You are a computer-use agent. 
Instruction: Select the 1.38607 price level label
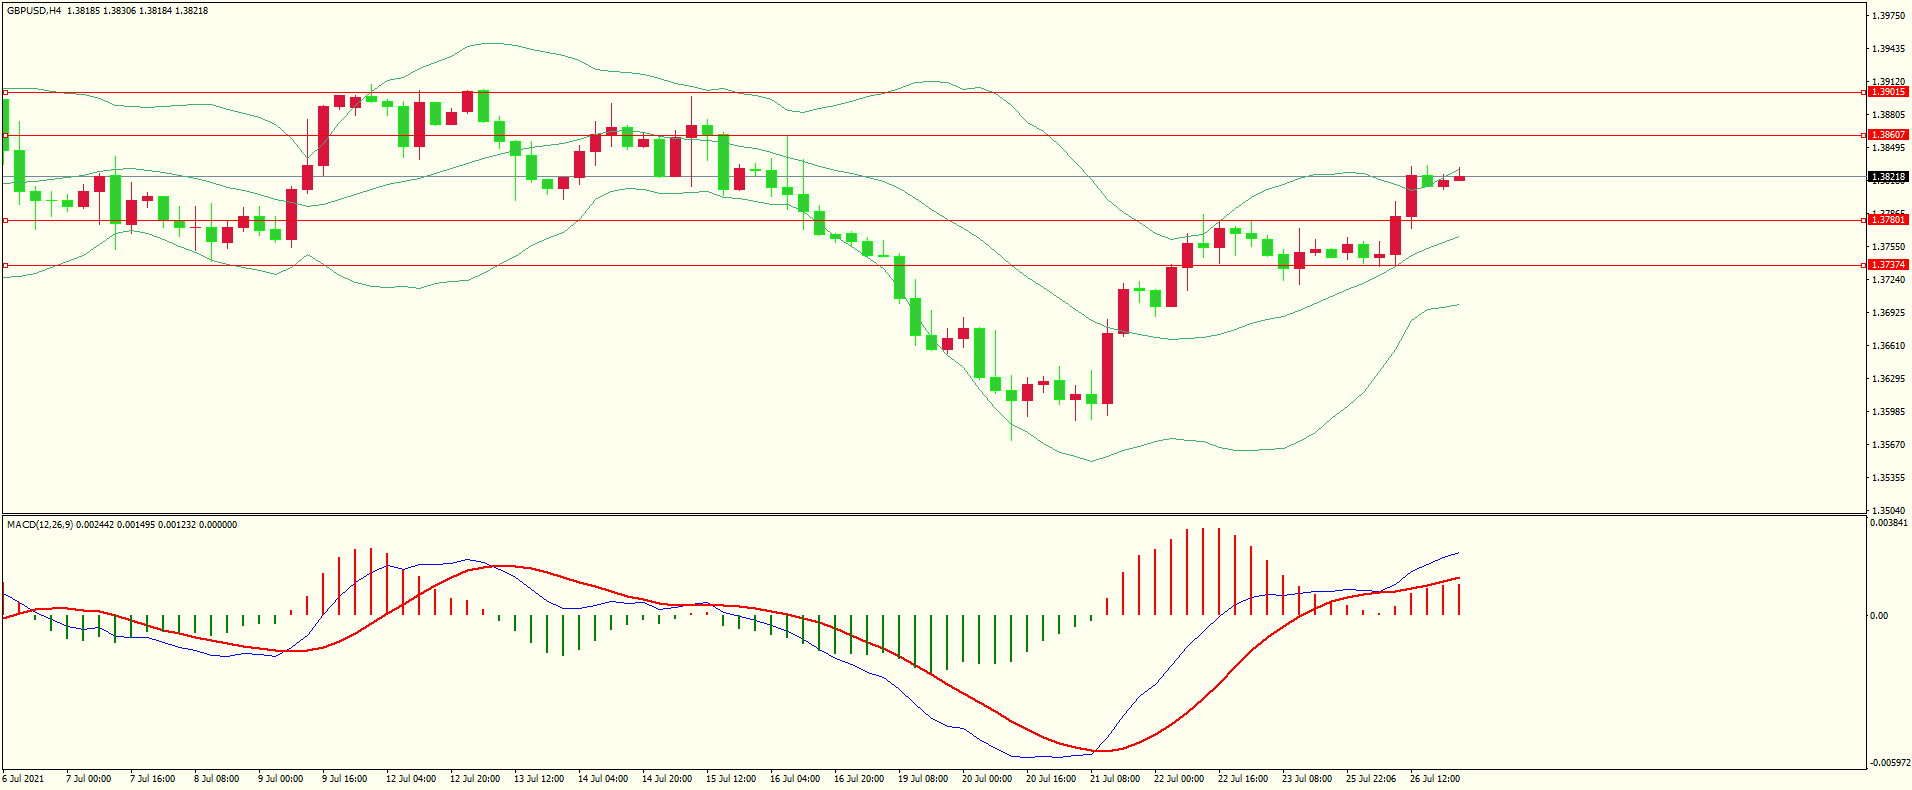1887,135
